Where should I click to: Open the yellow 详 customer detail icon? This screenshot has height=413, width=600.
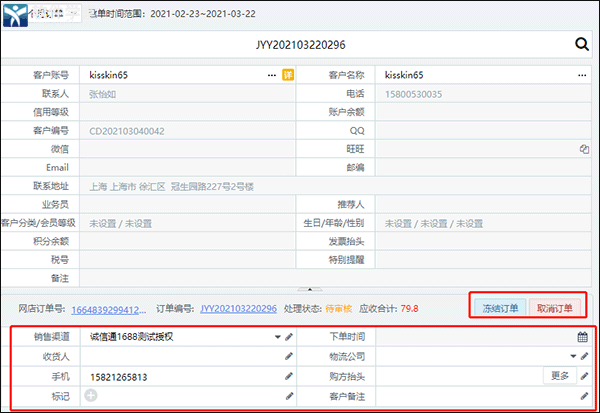[288, 75]
